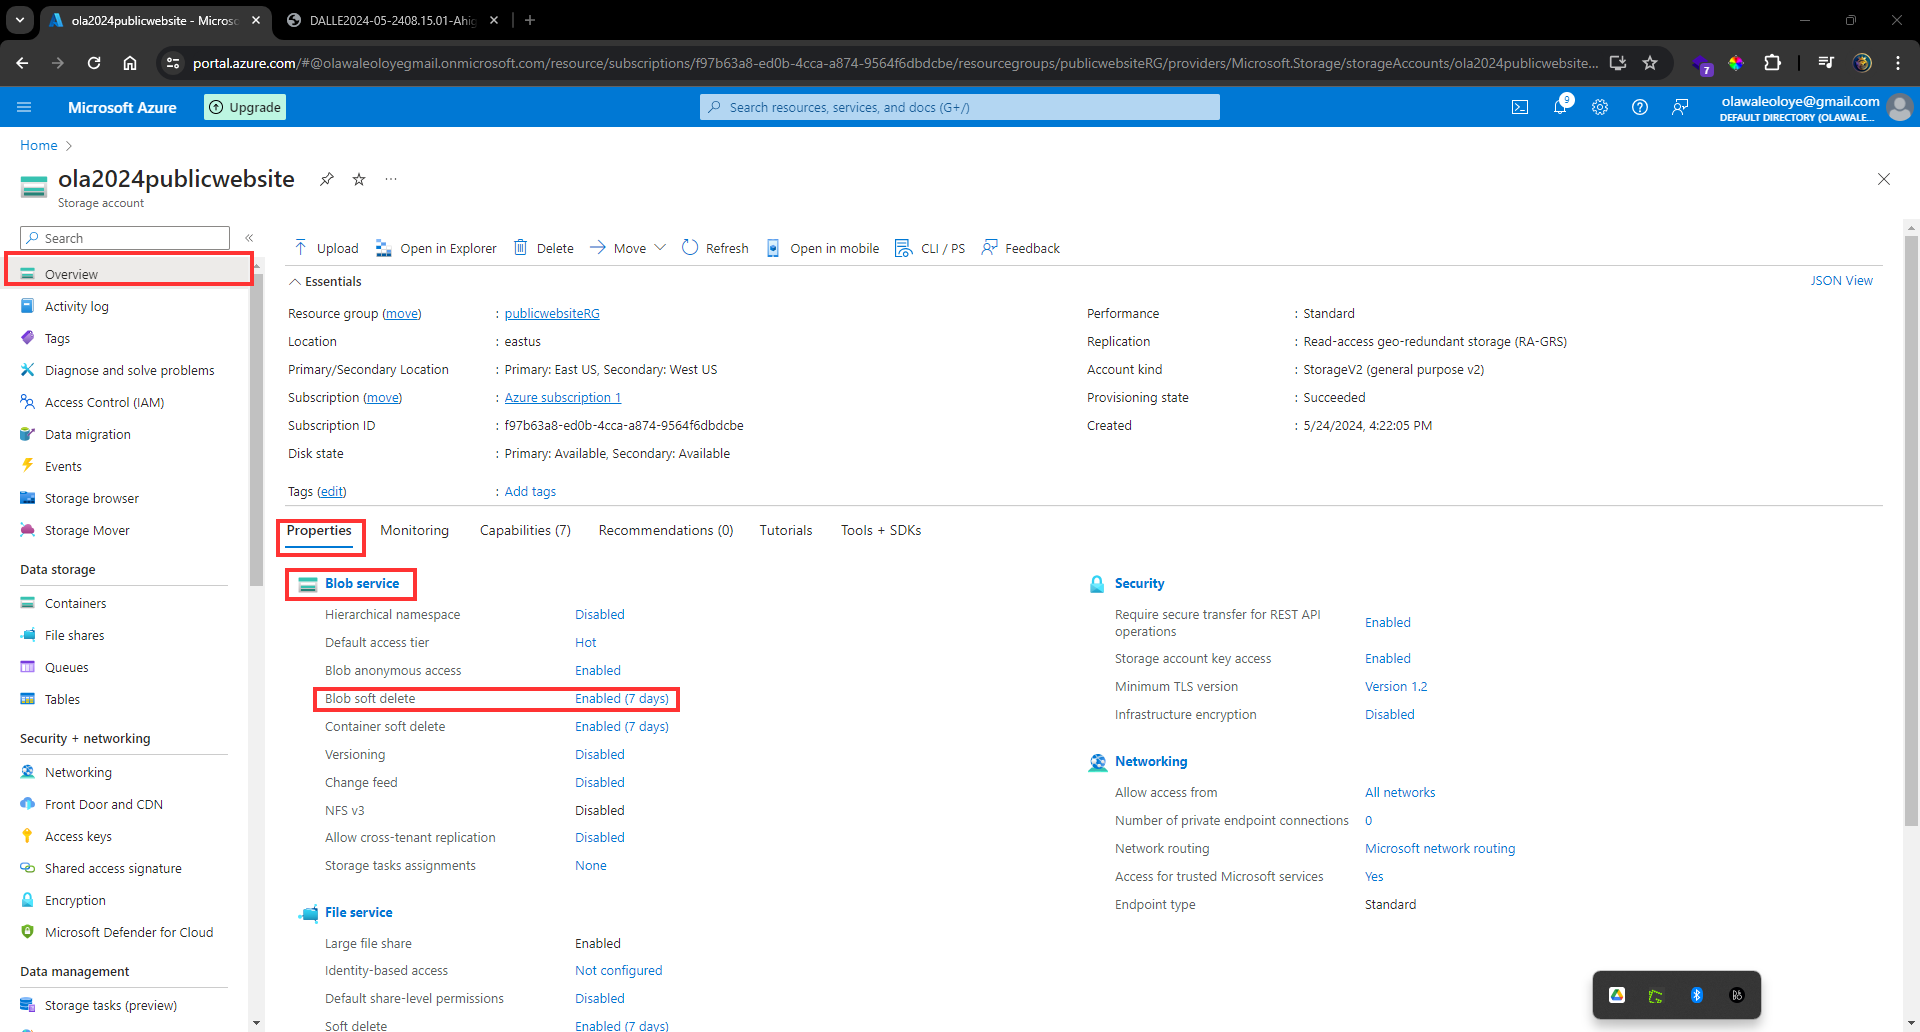Viewport: 1920px width, 1032px height.
Task: Switch to the Monitoring tab
Action: [x=414, y=530]
